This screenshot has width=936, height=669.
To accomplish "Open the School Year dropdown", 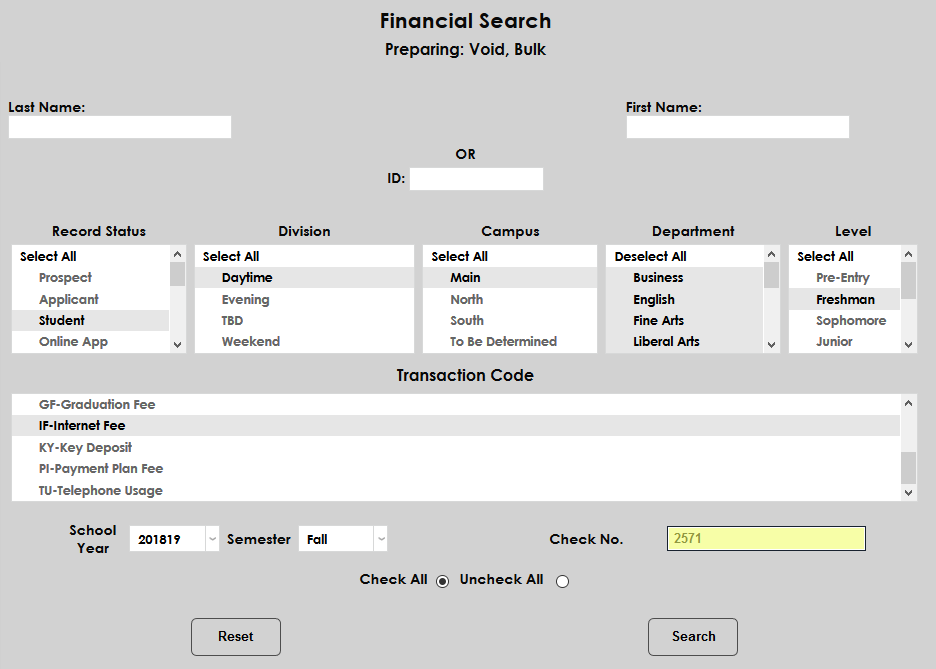I will point(174,539).
